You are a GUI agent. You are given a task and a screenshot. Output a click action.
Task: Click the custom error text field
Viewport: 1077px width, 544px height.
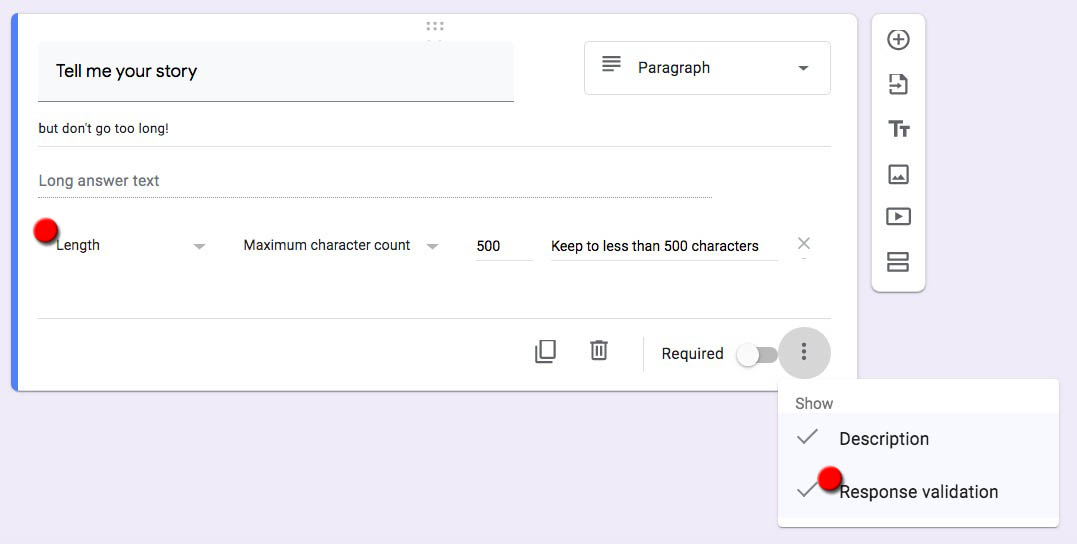tap(664, 246)
